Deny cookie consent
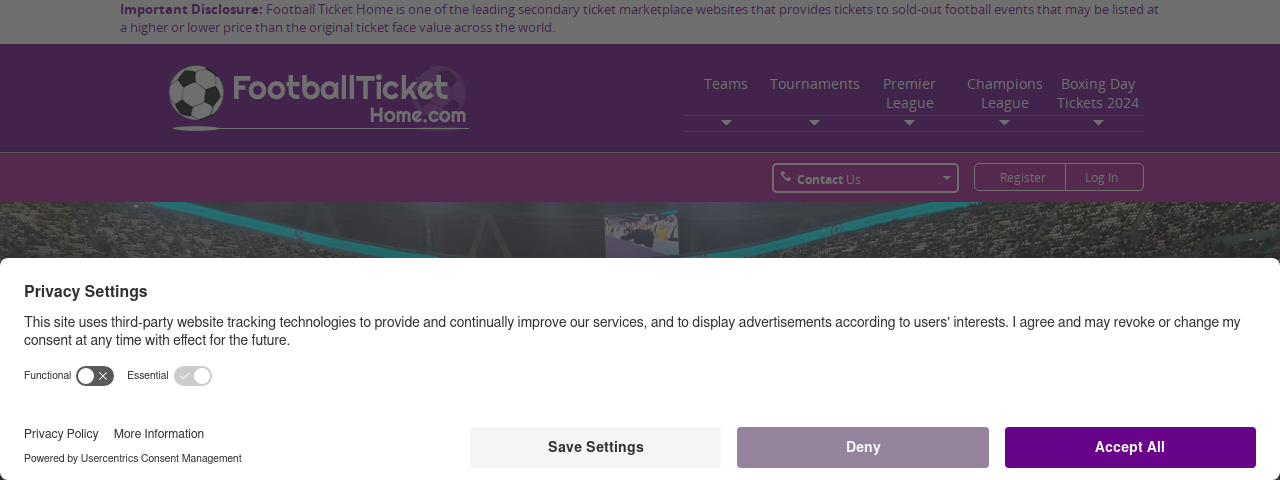Viewport: 1280px width, 480px height. click(863, 447)
